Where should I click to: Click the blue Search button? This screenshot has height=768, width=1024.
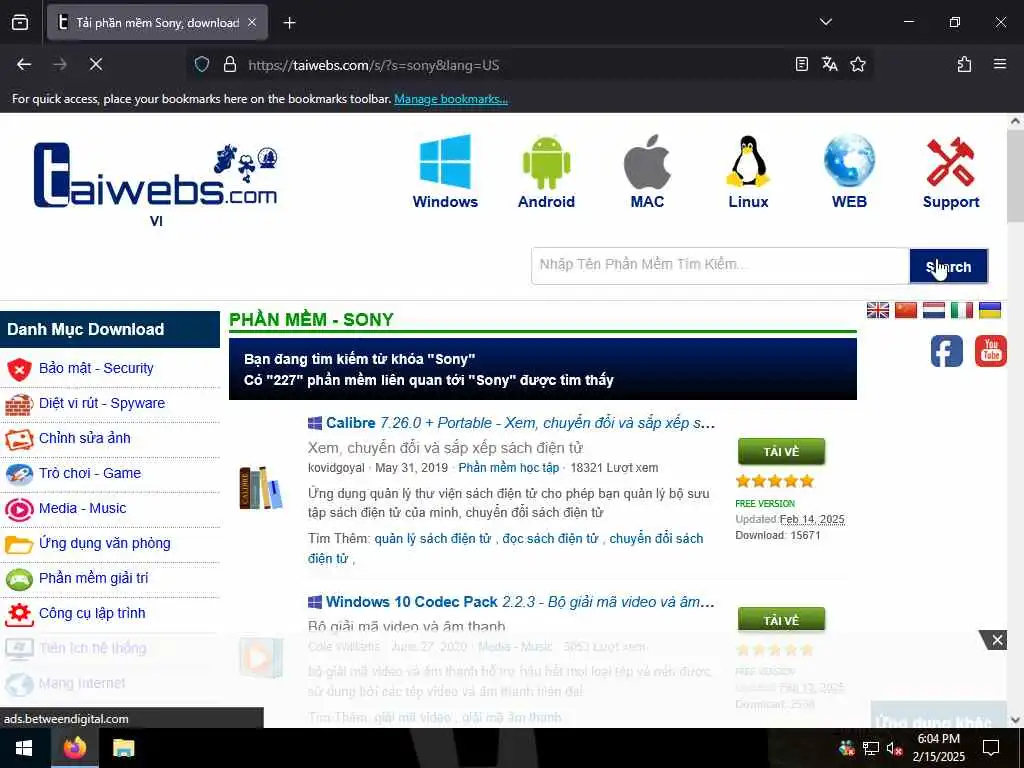pyautogui.click(x=948, y=266)
